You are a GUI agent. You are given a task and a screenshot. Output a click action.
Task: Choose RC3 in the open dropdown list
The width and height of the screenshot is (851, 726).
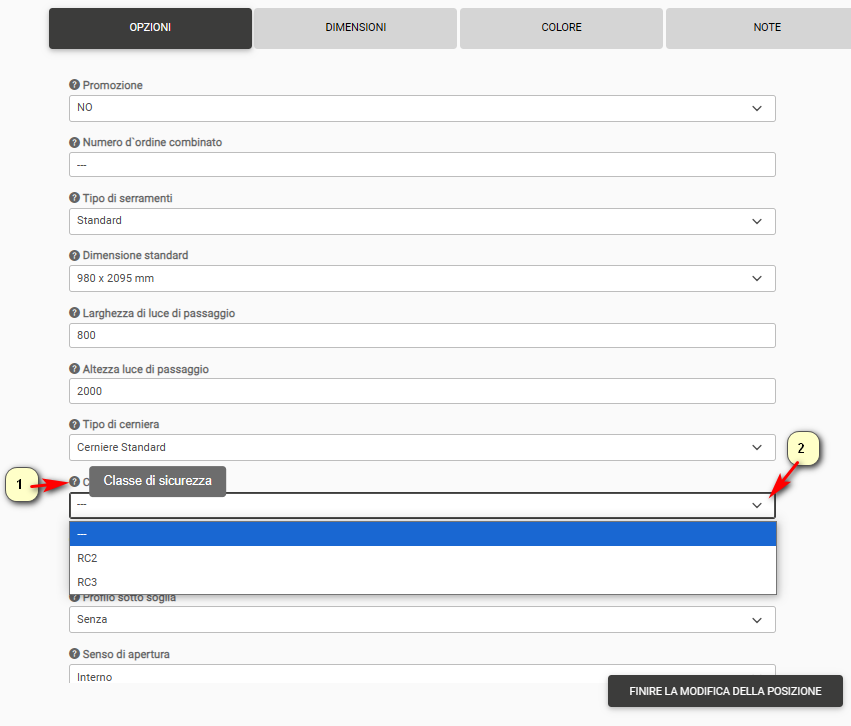click(422, 582)
